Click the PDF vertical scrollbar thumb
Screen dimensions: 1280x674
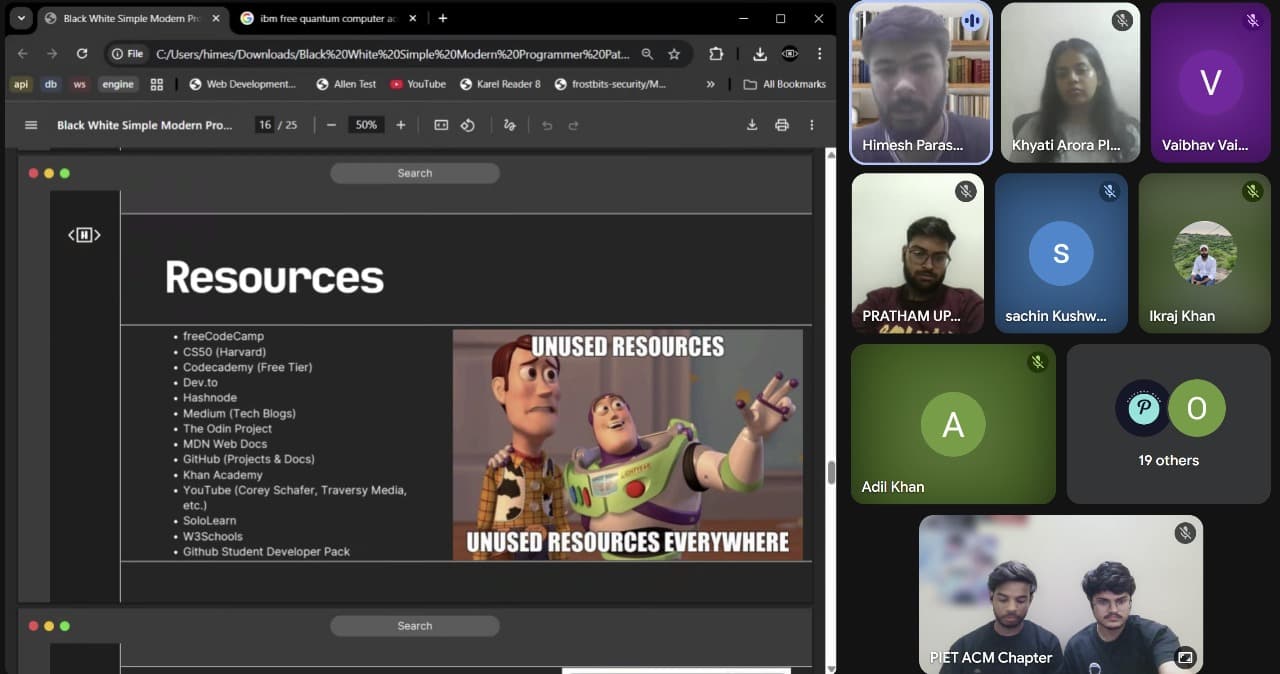pyautogui.click(x=831, y=474)
